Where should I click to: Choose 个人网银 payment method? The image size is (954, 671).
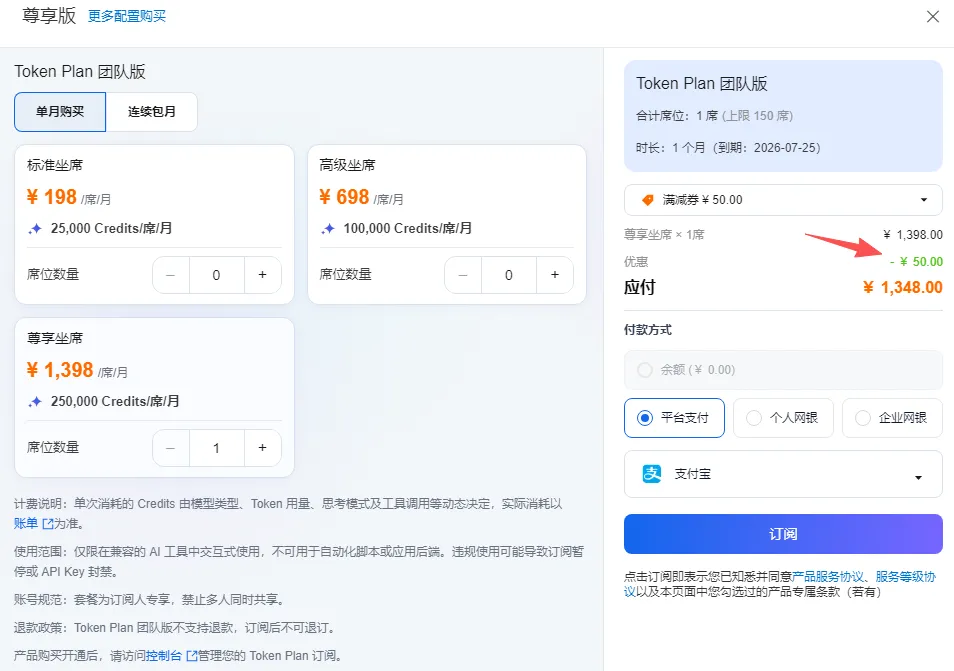(783, 418)
